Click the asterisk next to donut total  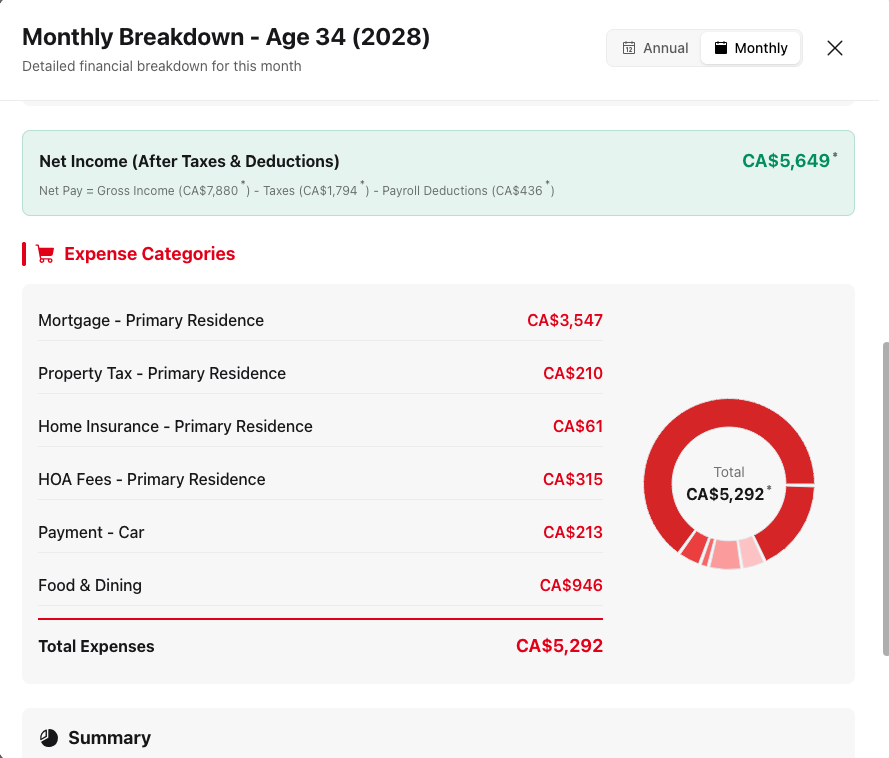pos(769,489)
